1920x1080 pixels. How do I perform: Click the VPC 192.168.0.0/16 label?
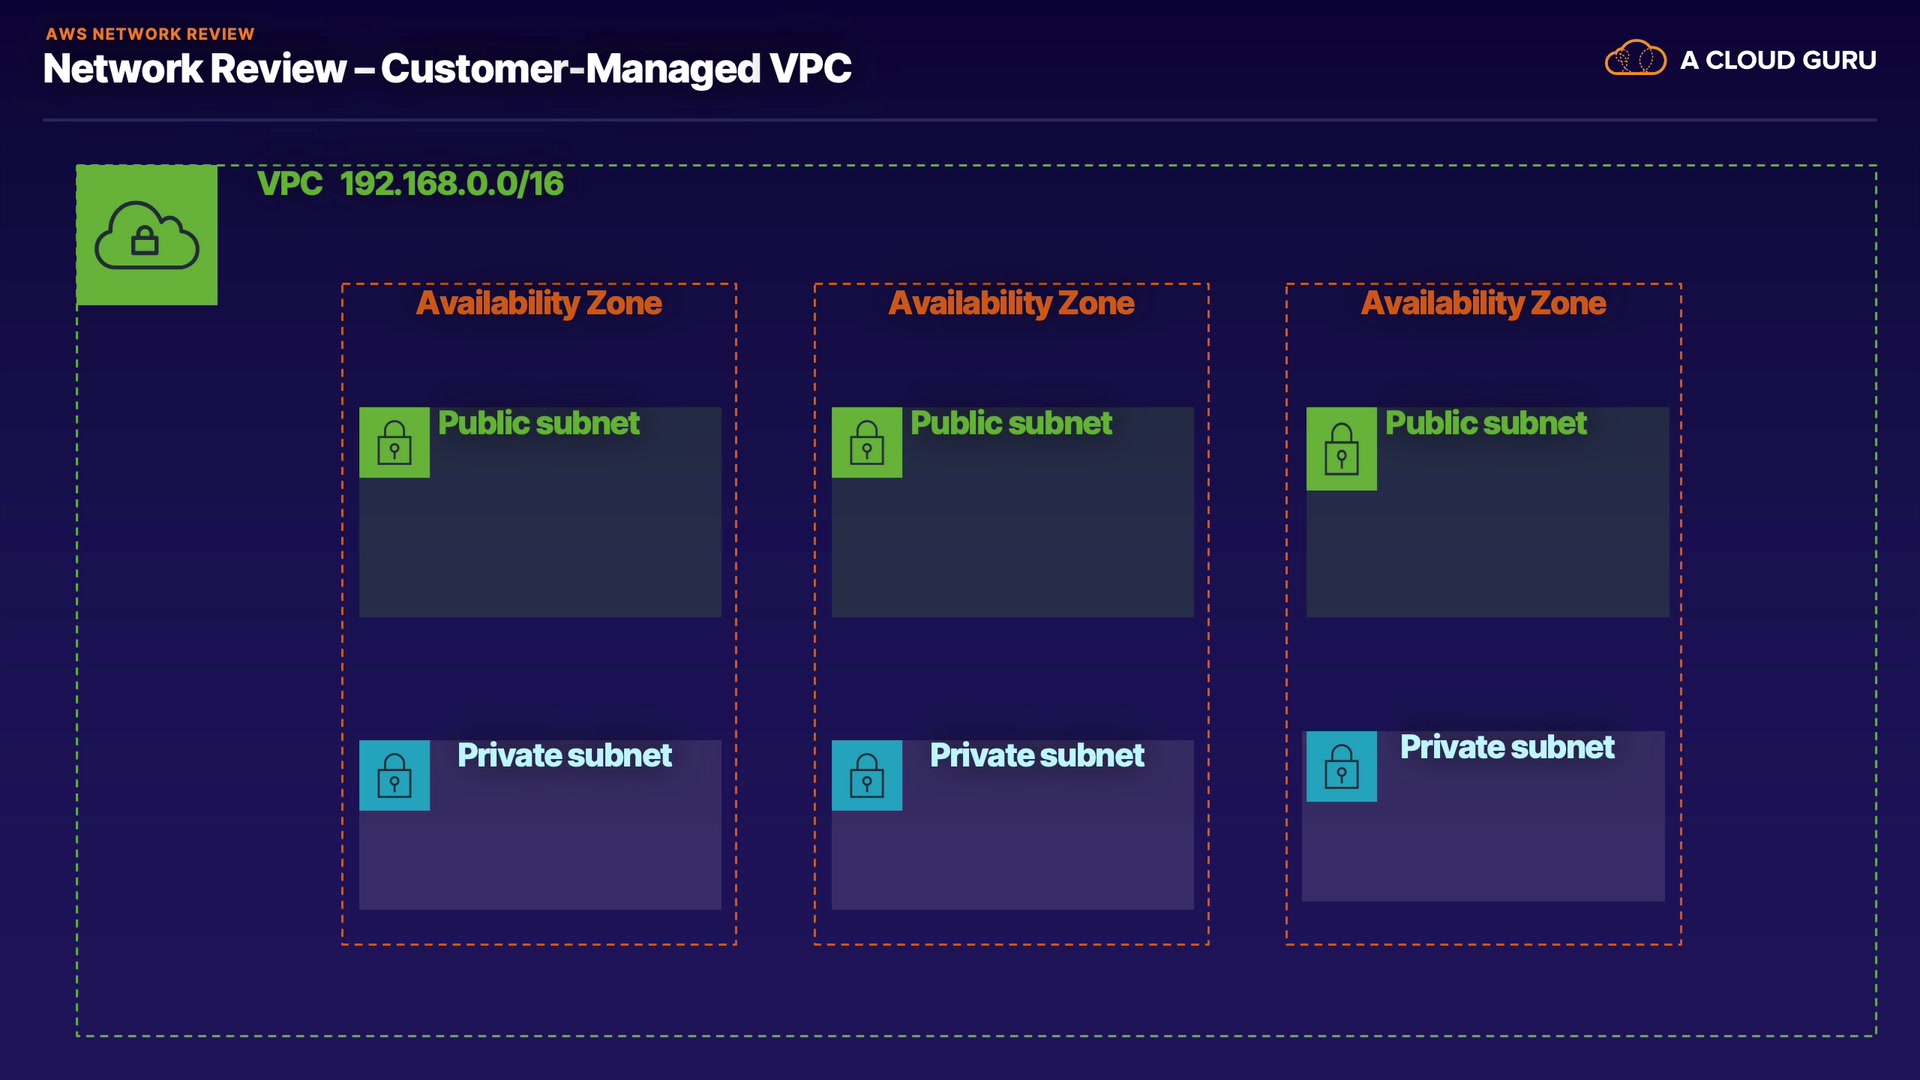click(410, 184)
